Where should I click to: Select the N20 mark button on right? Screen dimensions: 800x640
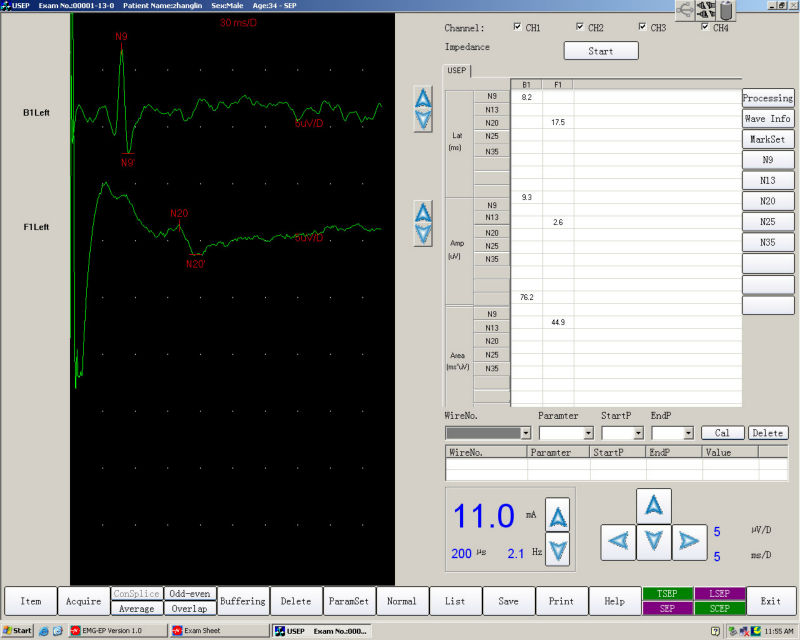[x=768, y=201]
